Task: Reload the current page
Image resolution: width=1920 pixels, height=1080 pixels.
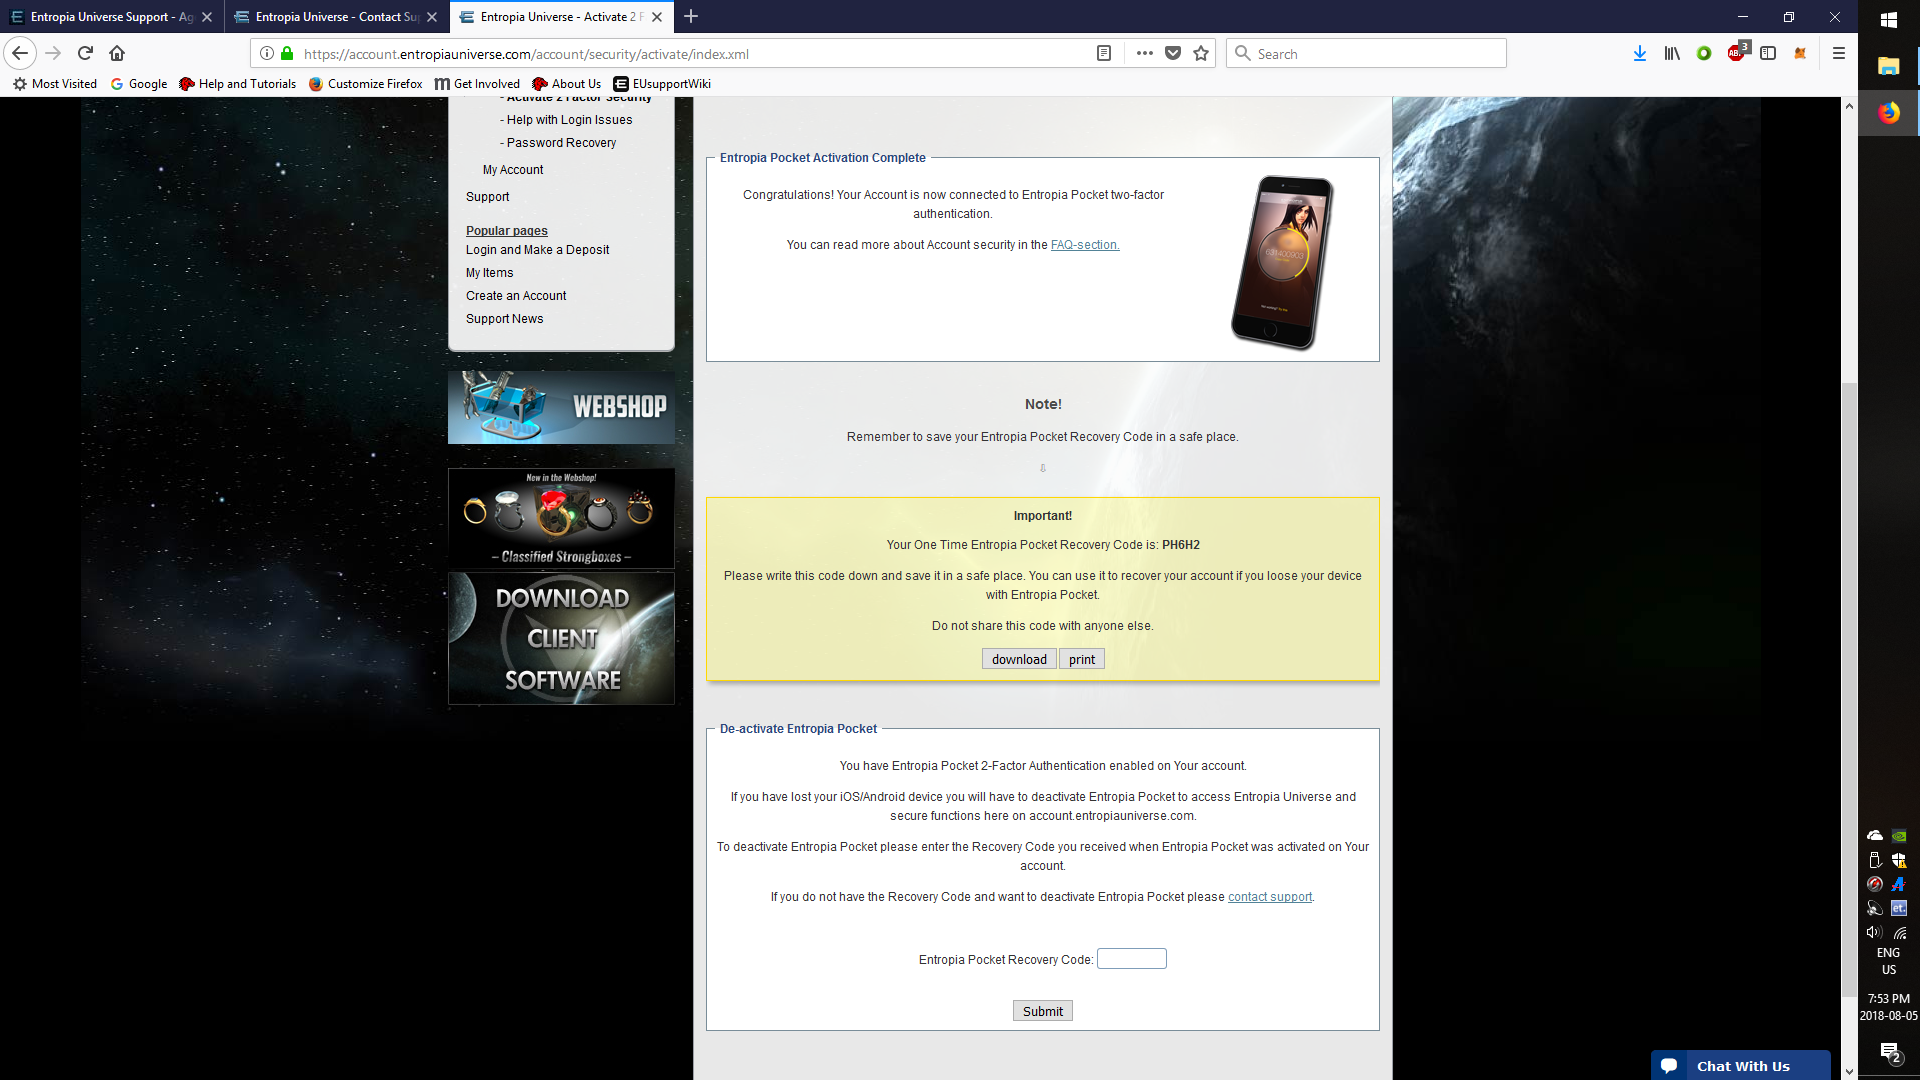Action: [85, 53]
